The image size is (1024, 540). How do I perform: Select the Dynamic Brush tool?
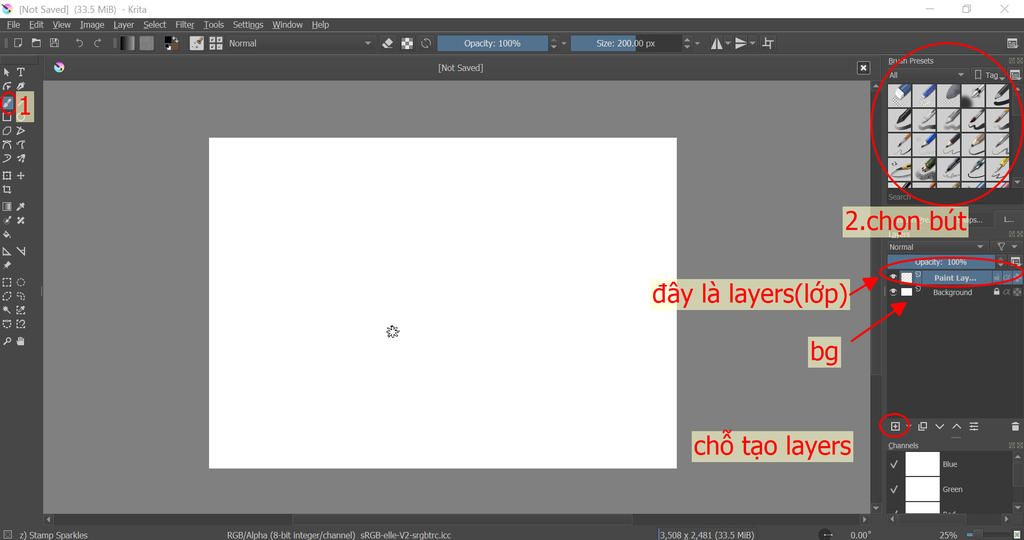7,159
